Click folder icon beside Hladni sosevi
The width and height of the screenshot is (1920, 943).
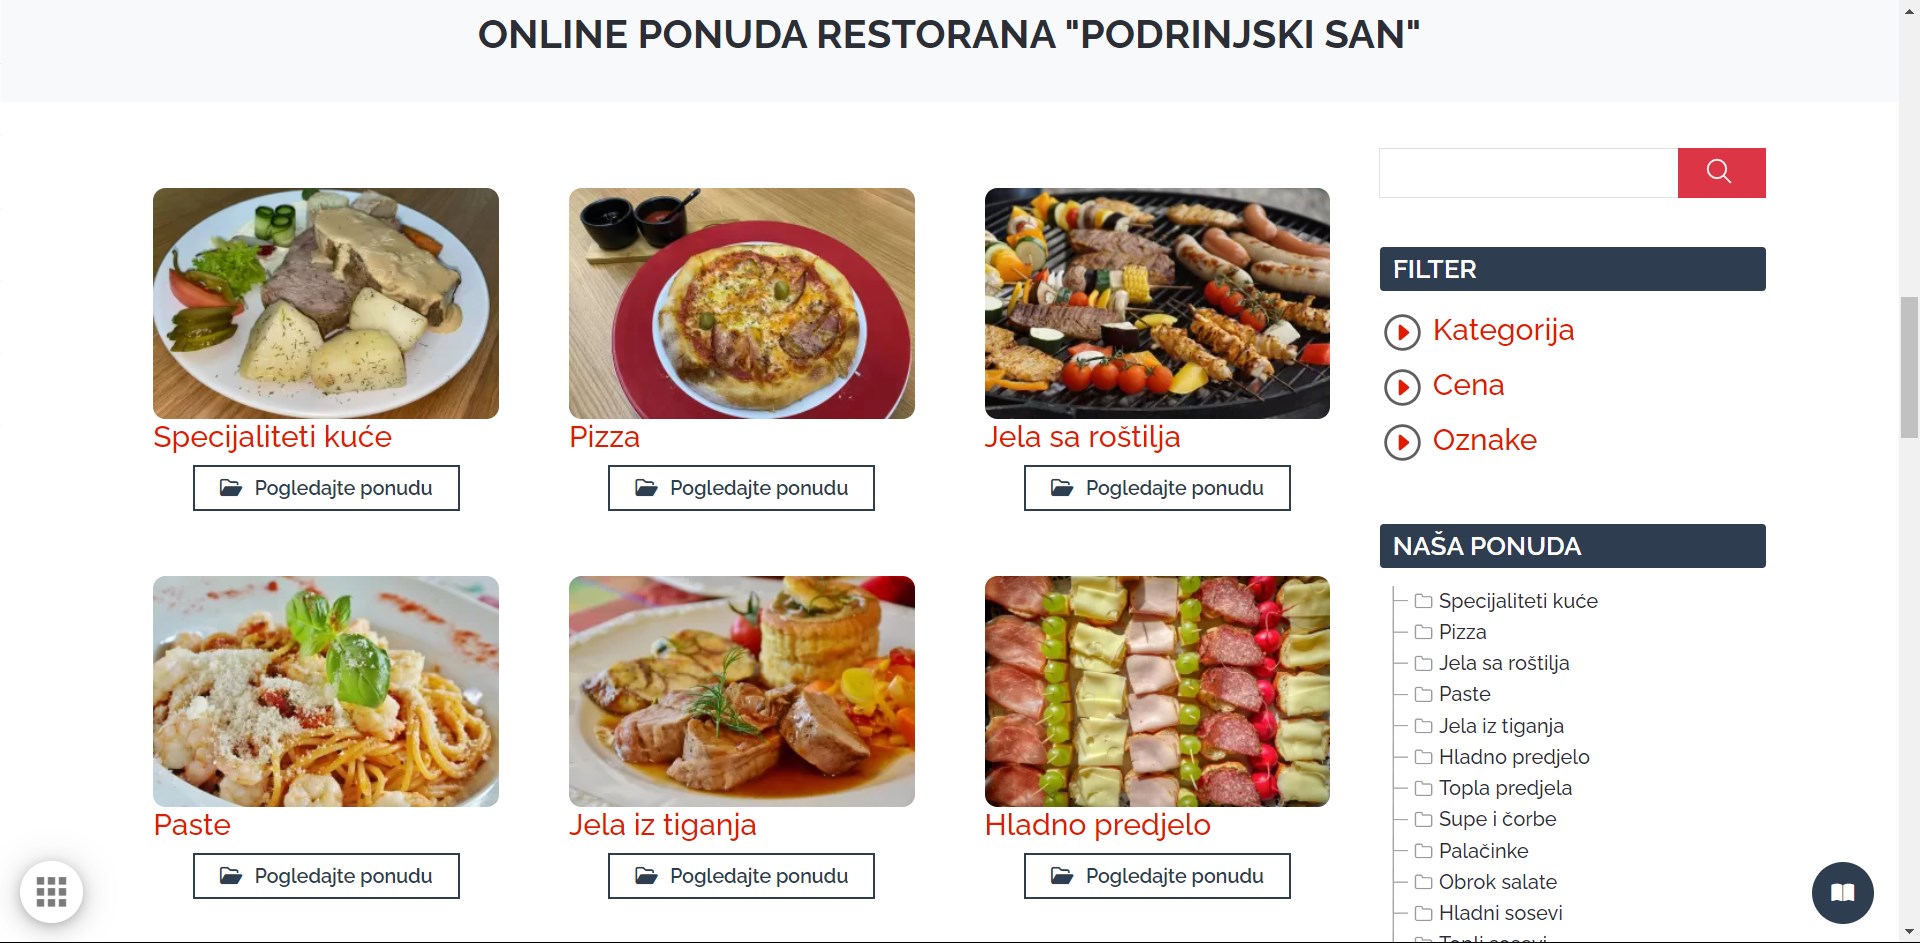click(1423, 913)
